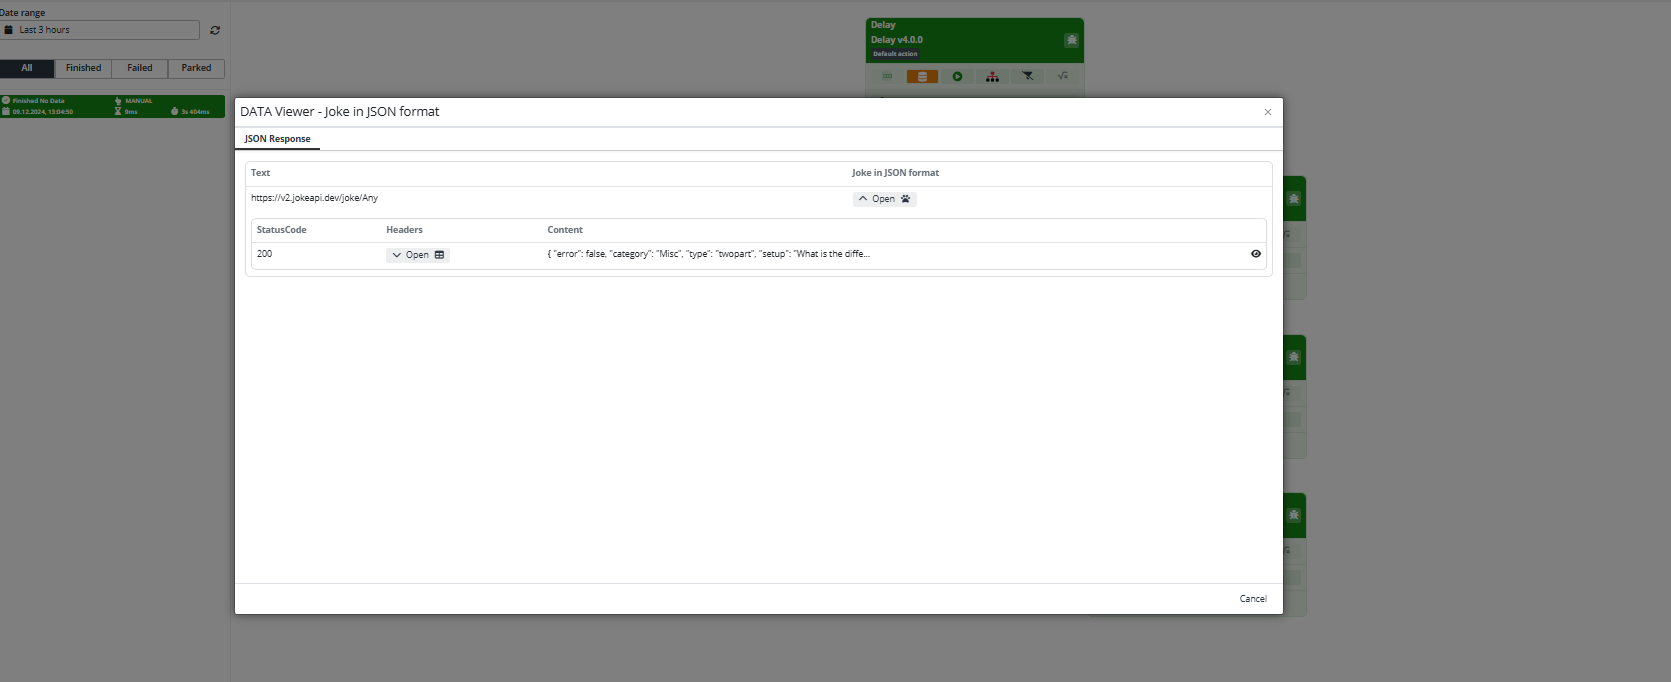Viewport: 1671px width, 682px height.
Task: Expand the Headers Open dropdown
Action: pyautogui.click(x=417, y=255)
